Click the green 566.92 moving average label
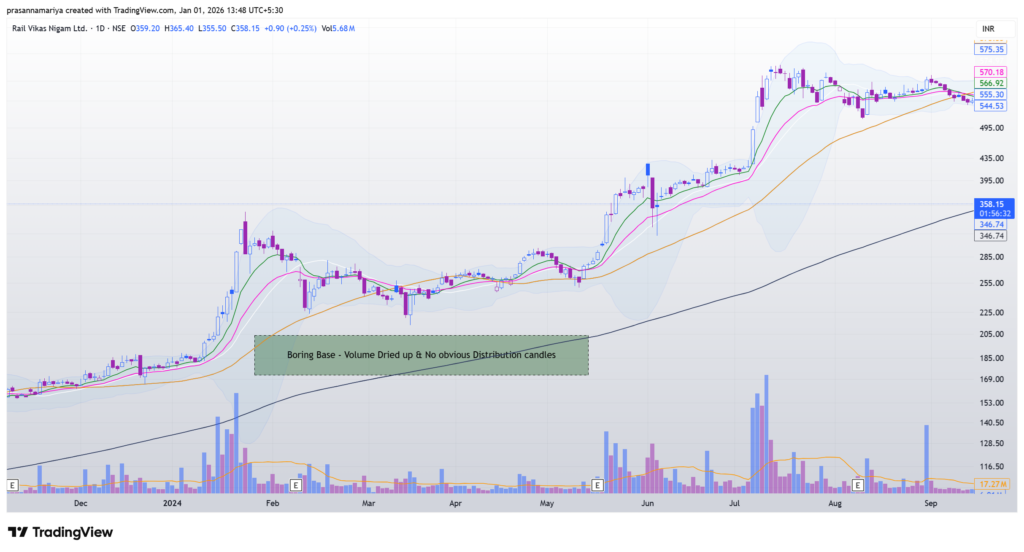Screen dimensions: 1024x552 (x=991, y=83)
